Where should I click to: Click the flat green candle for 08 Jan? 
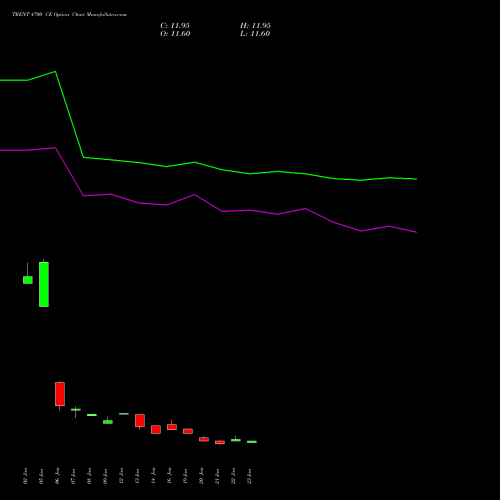(92, 415)
